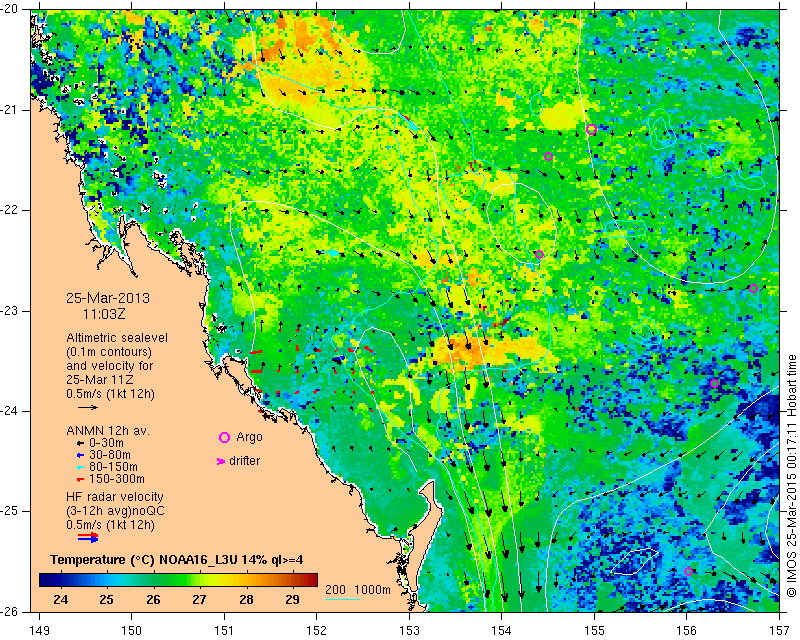Click the magenta drifter legend symbol
This screenshot has height=640, width=800.
(221, 461)
